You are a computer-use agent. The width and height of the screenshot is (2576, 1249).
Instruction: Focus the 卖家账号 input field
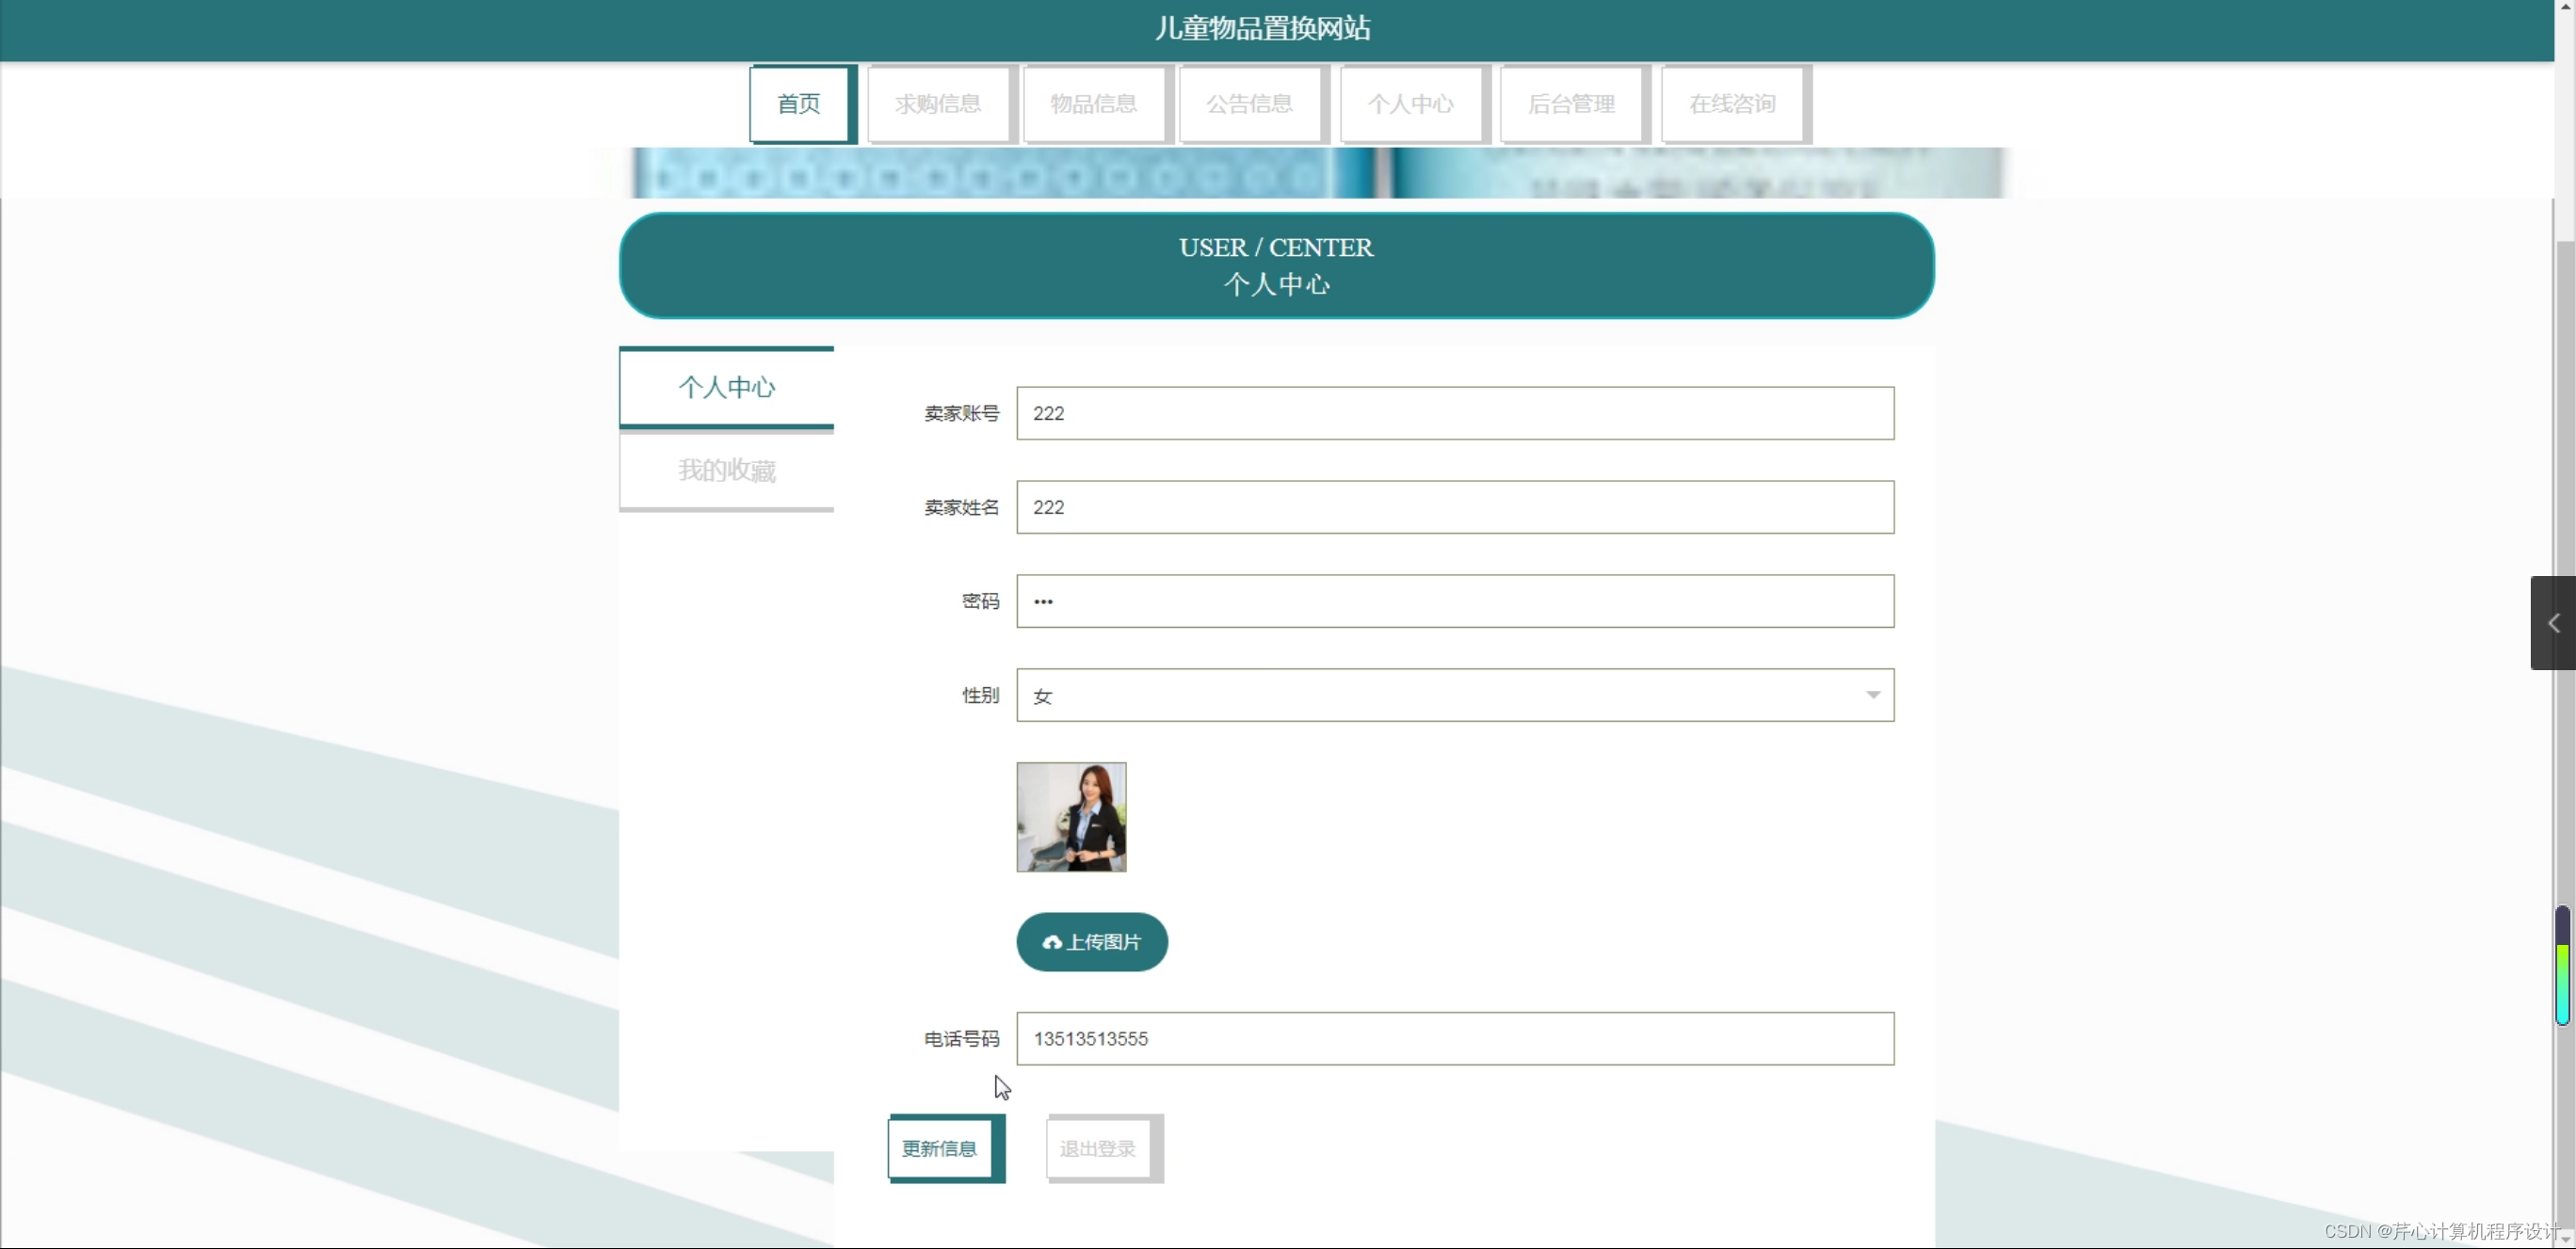pyautogui.click(x=1454, y=413)
